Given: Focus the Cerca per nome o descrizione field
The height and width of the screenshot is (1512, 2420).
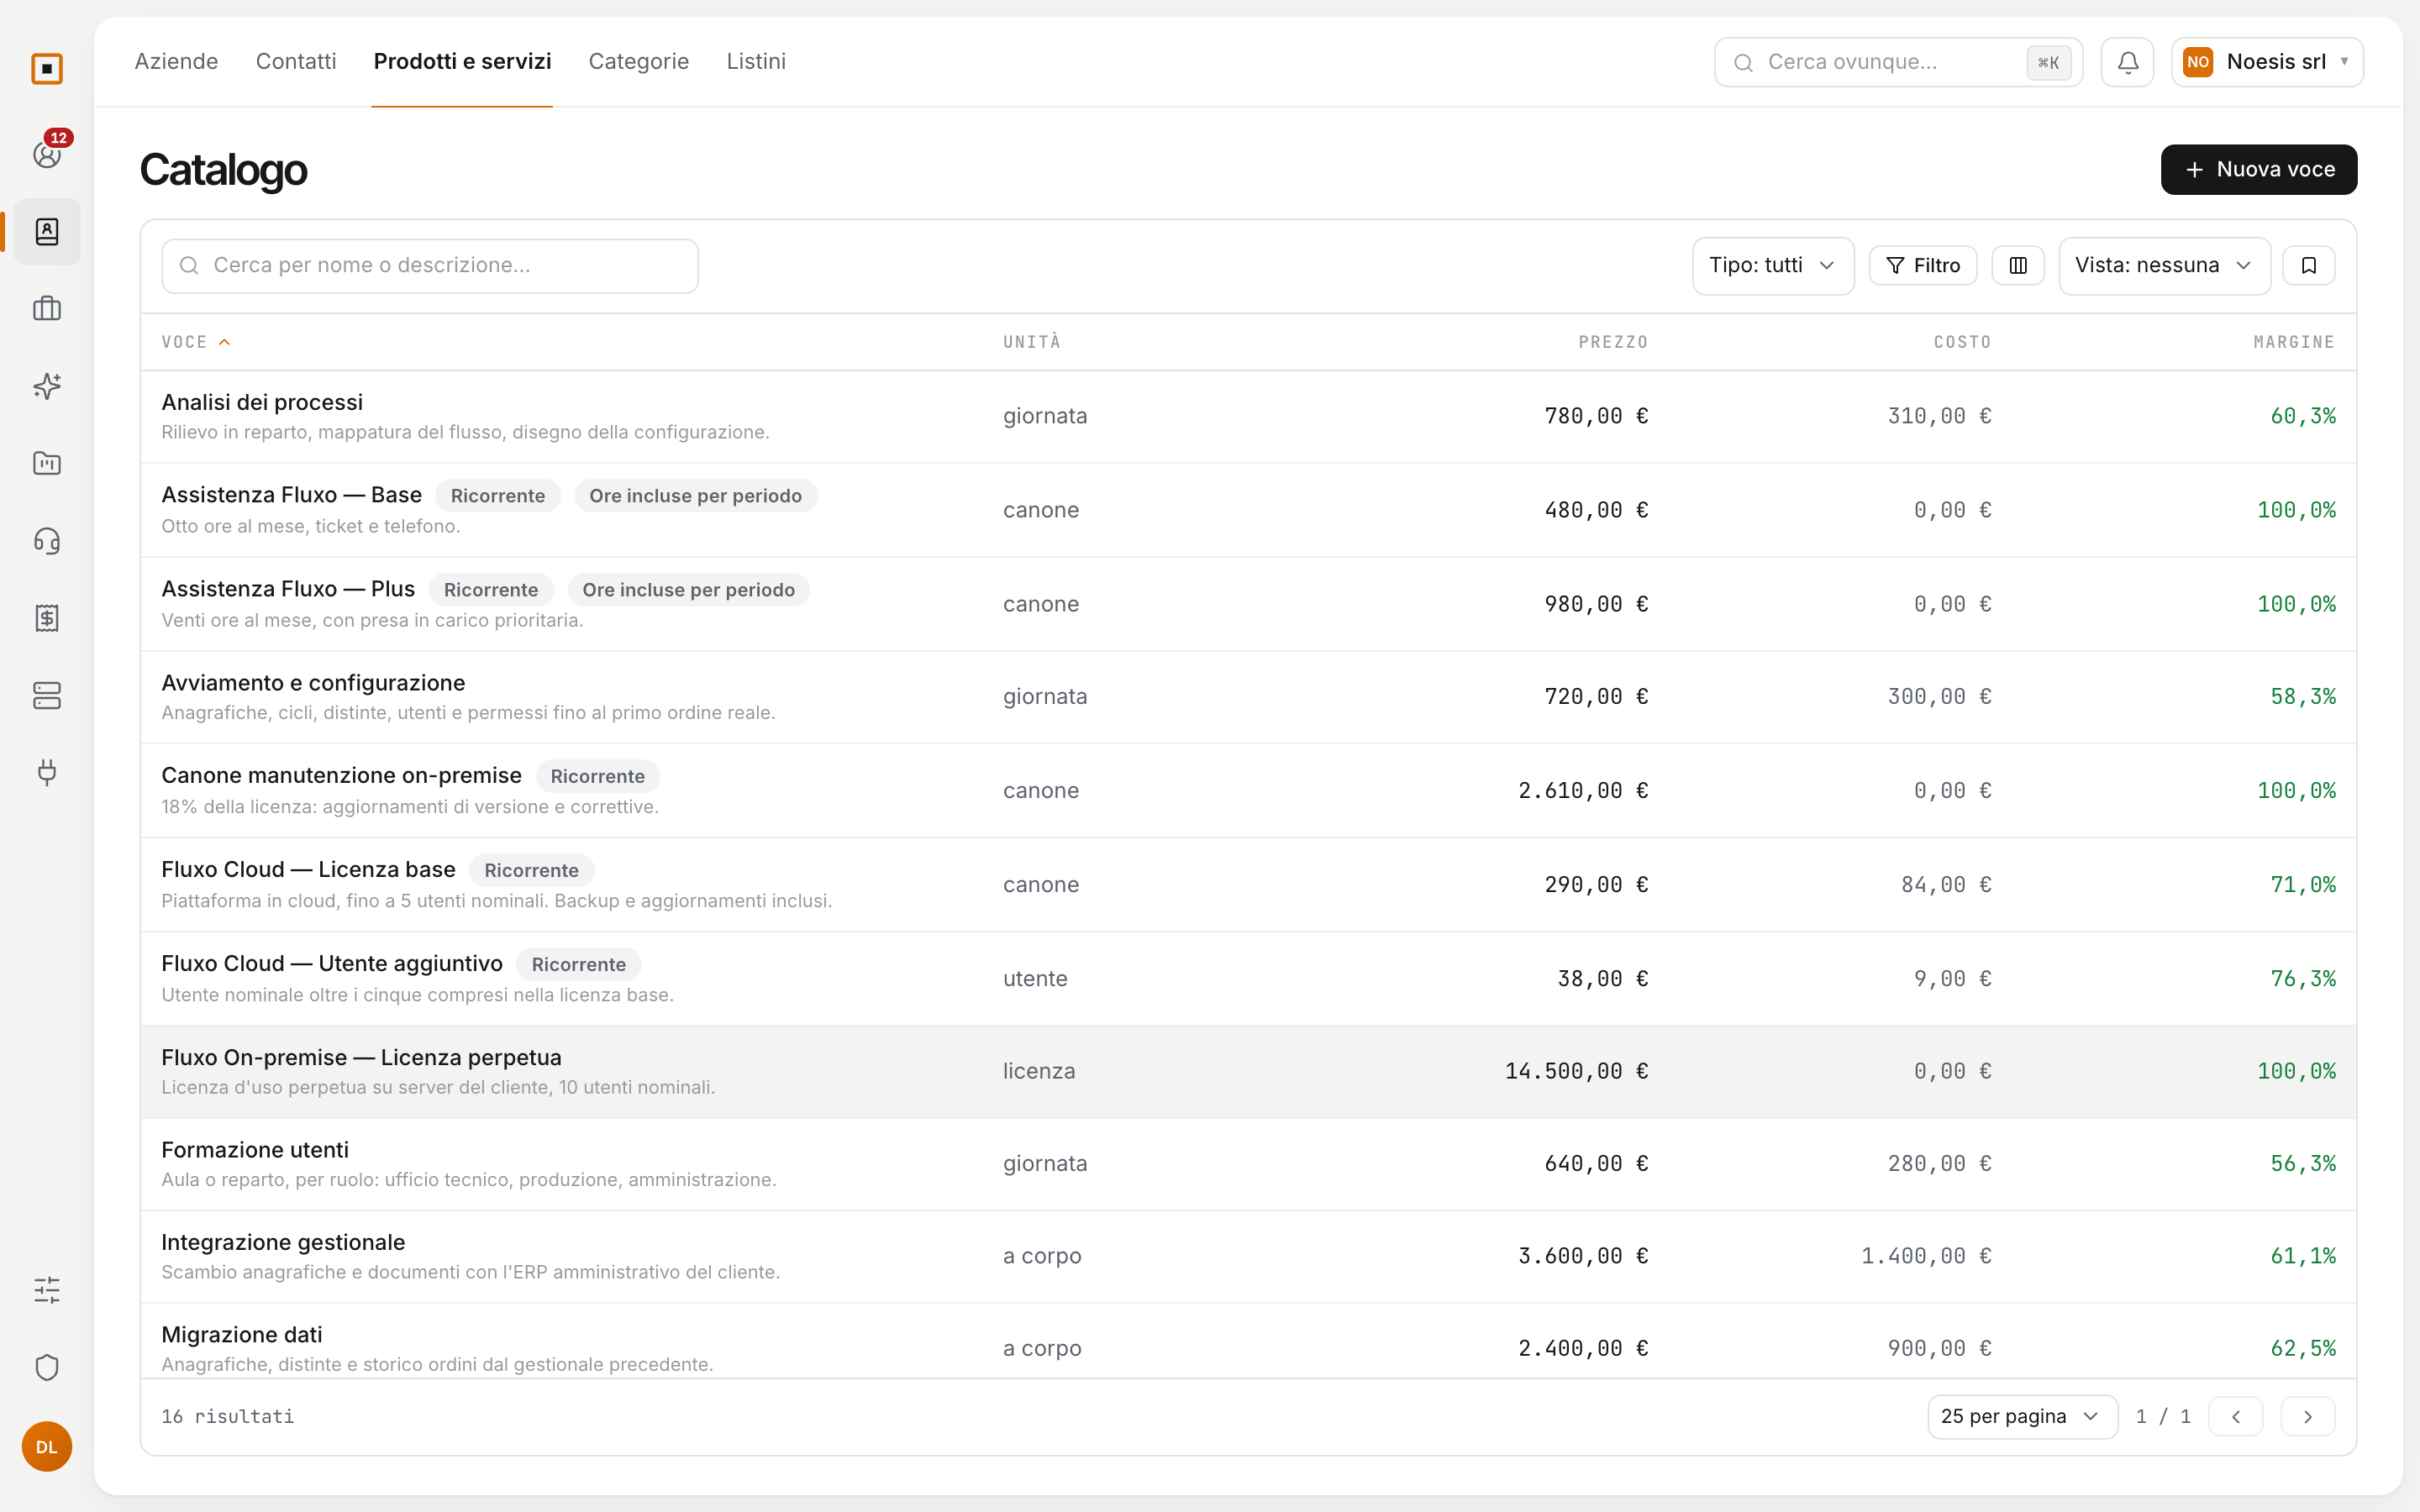Looking at the screenshot, I should (430, 265).
